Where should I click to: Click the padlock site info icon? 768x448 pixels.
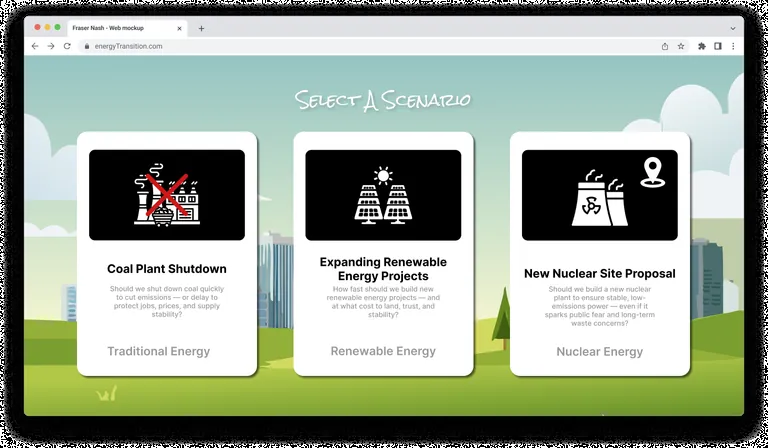(x=87, y=46)
